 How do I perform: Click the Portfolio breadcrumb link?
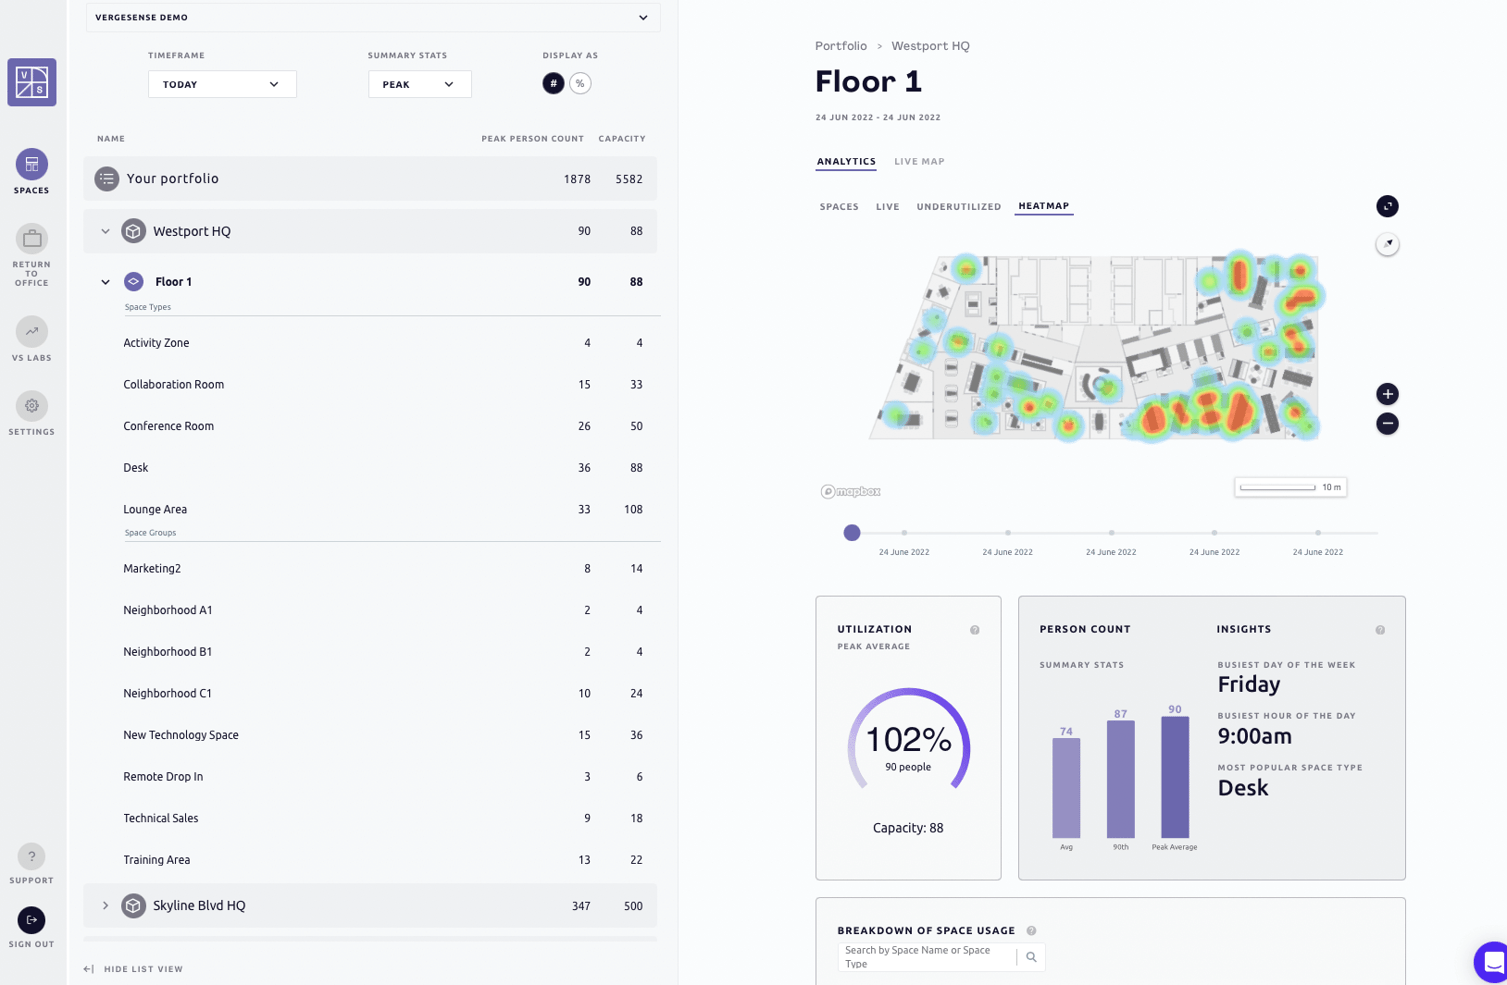tap(840, 45)
